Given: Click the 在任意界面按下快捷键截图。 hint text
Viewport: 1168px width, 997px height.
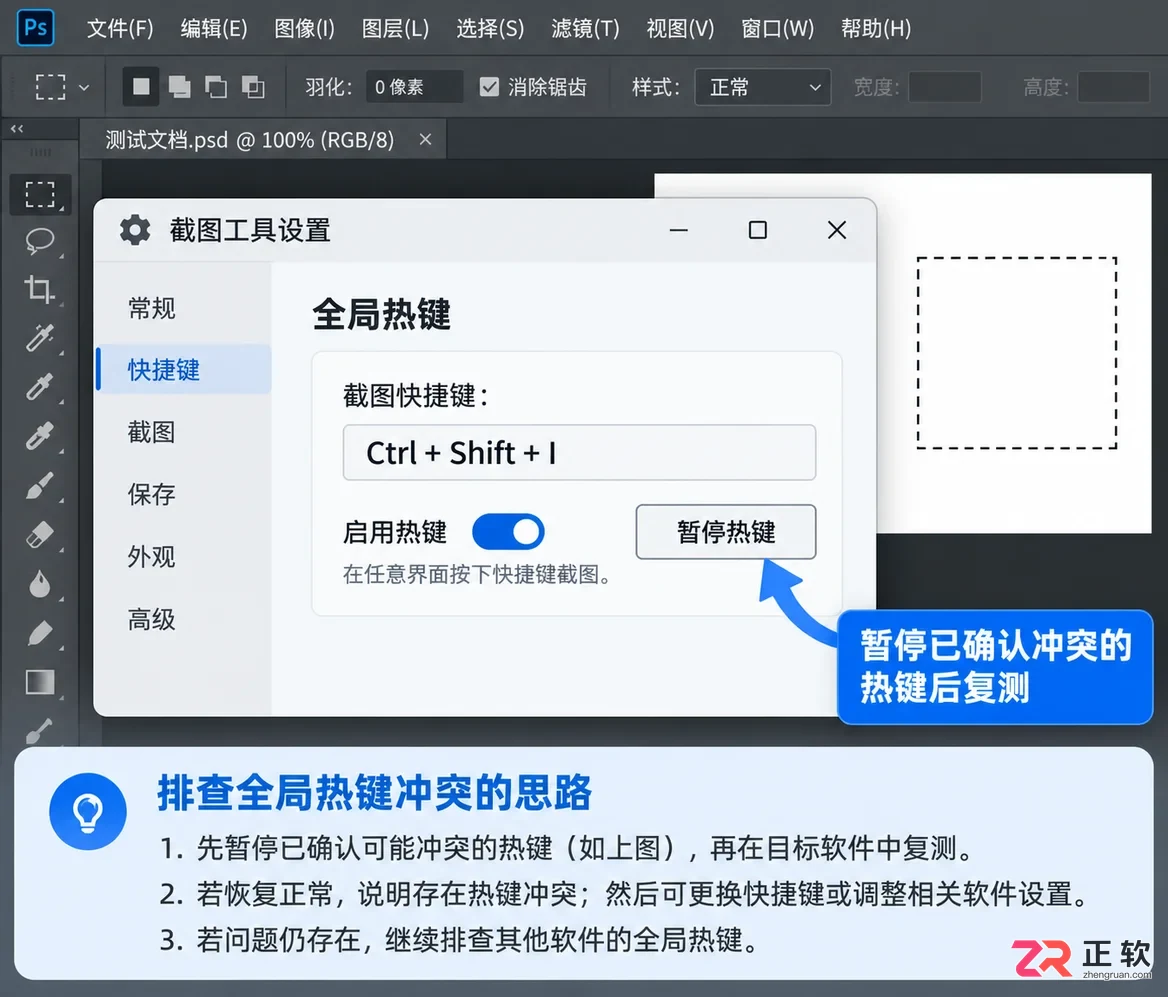Looking at the screenshot, I should [x=477, y=575].
